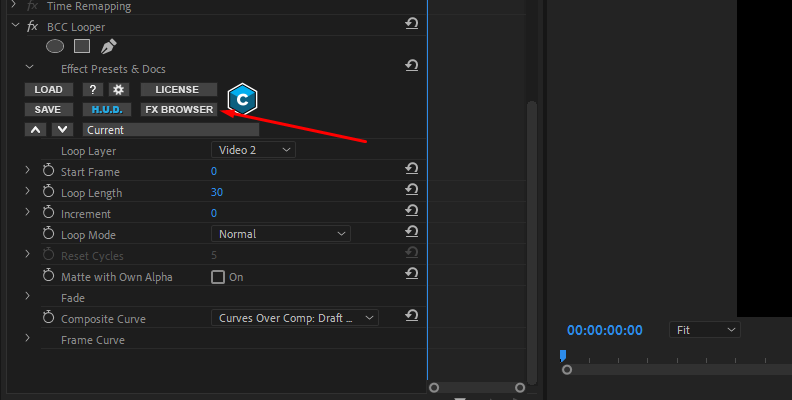Image resolution: width=792 pixels, height=400 pixels.
Task: Reset the Loop Mode parameter
Action: pos(412,232)
